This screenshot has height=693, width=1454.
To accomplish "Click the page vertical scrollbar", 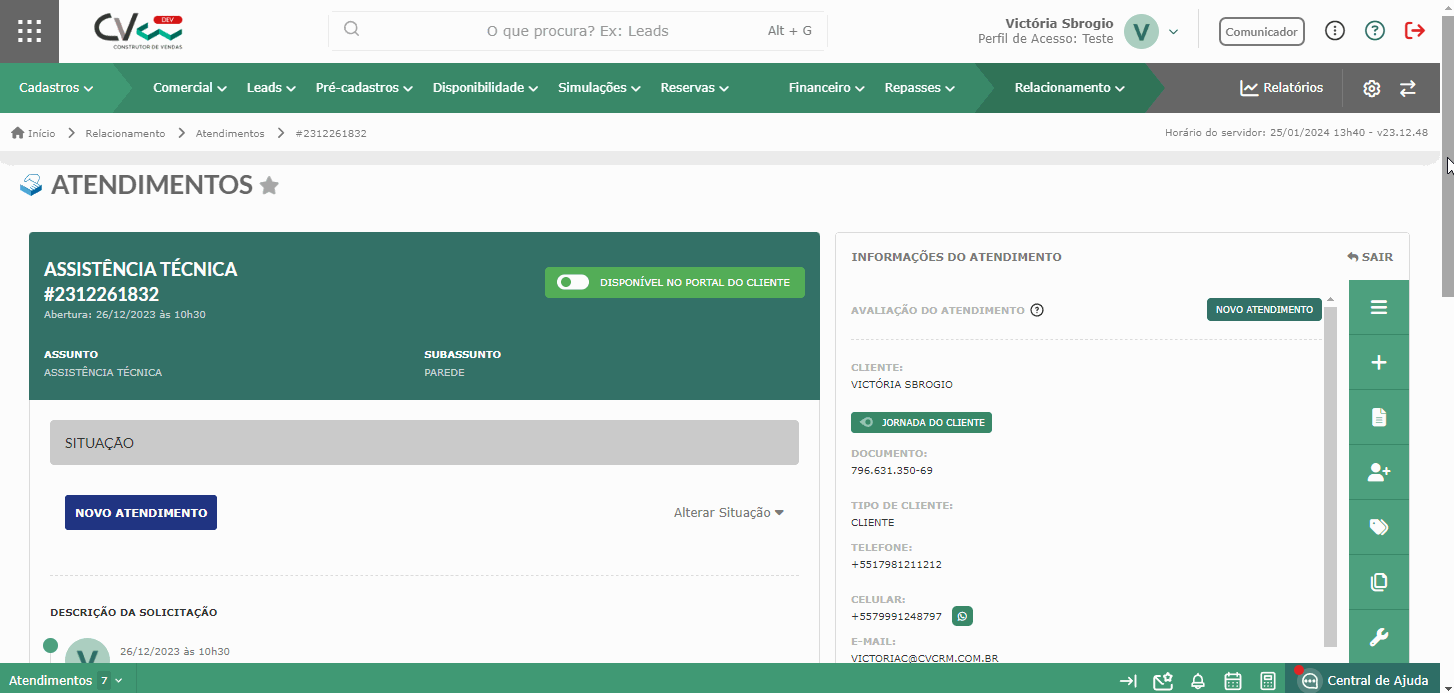I will (x=1447, y=155).
